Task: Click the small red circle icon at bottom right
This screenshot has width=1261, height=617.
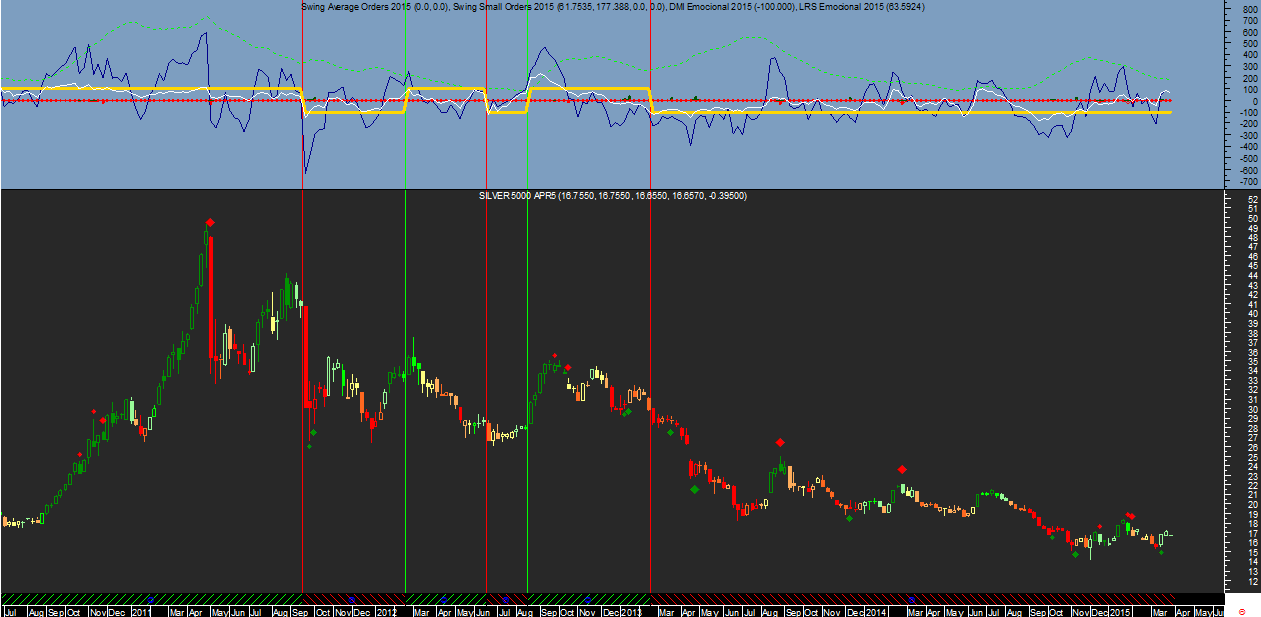Action: (1241, 610)
